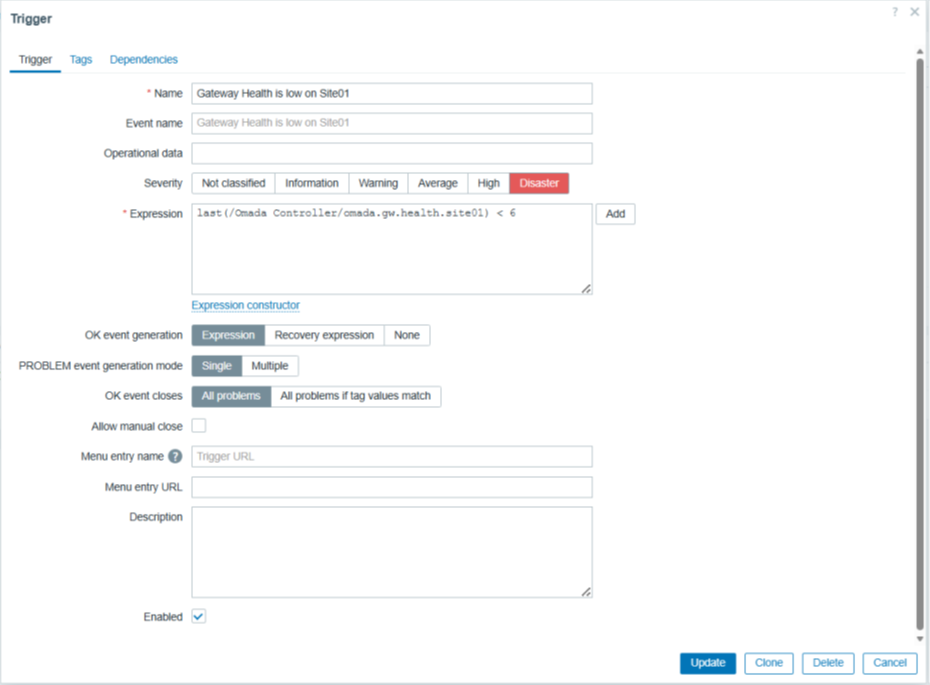Select High severity level

tap(488, 183)
